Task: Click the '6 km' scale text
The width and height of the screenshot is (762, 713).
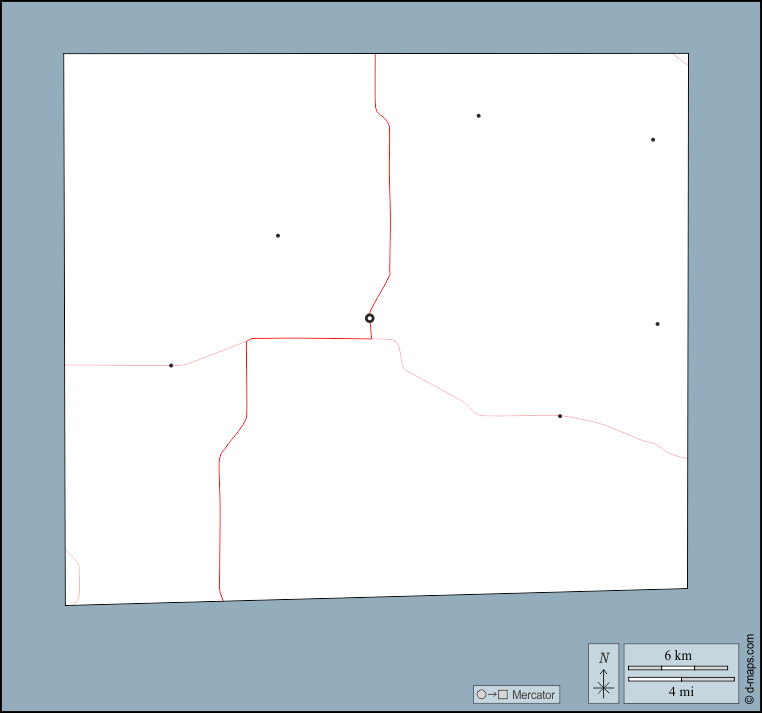Action: 678,655
